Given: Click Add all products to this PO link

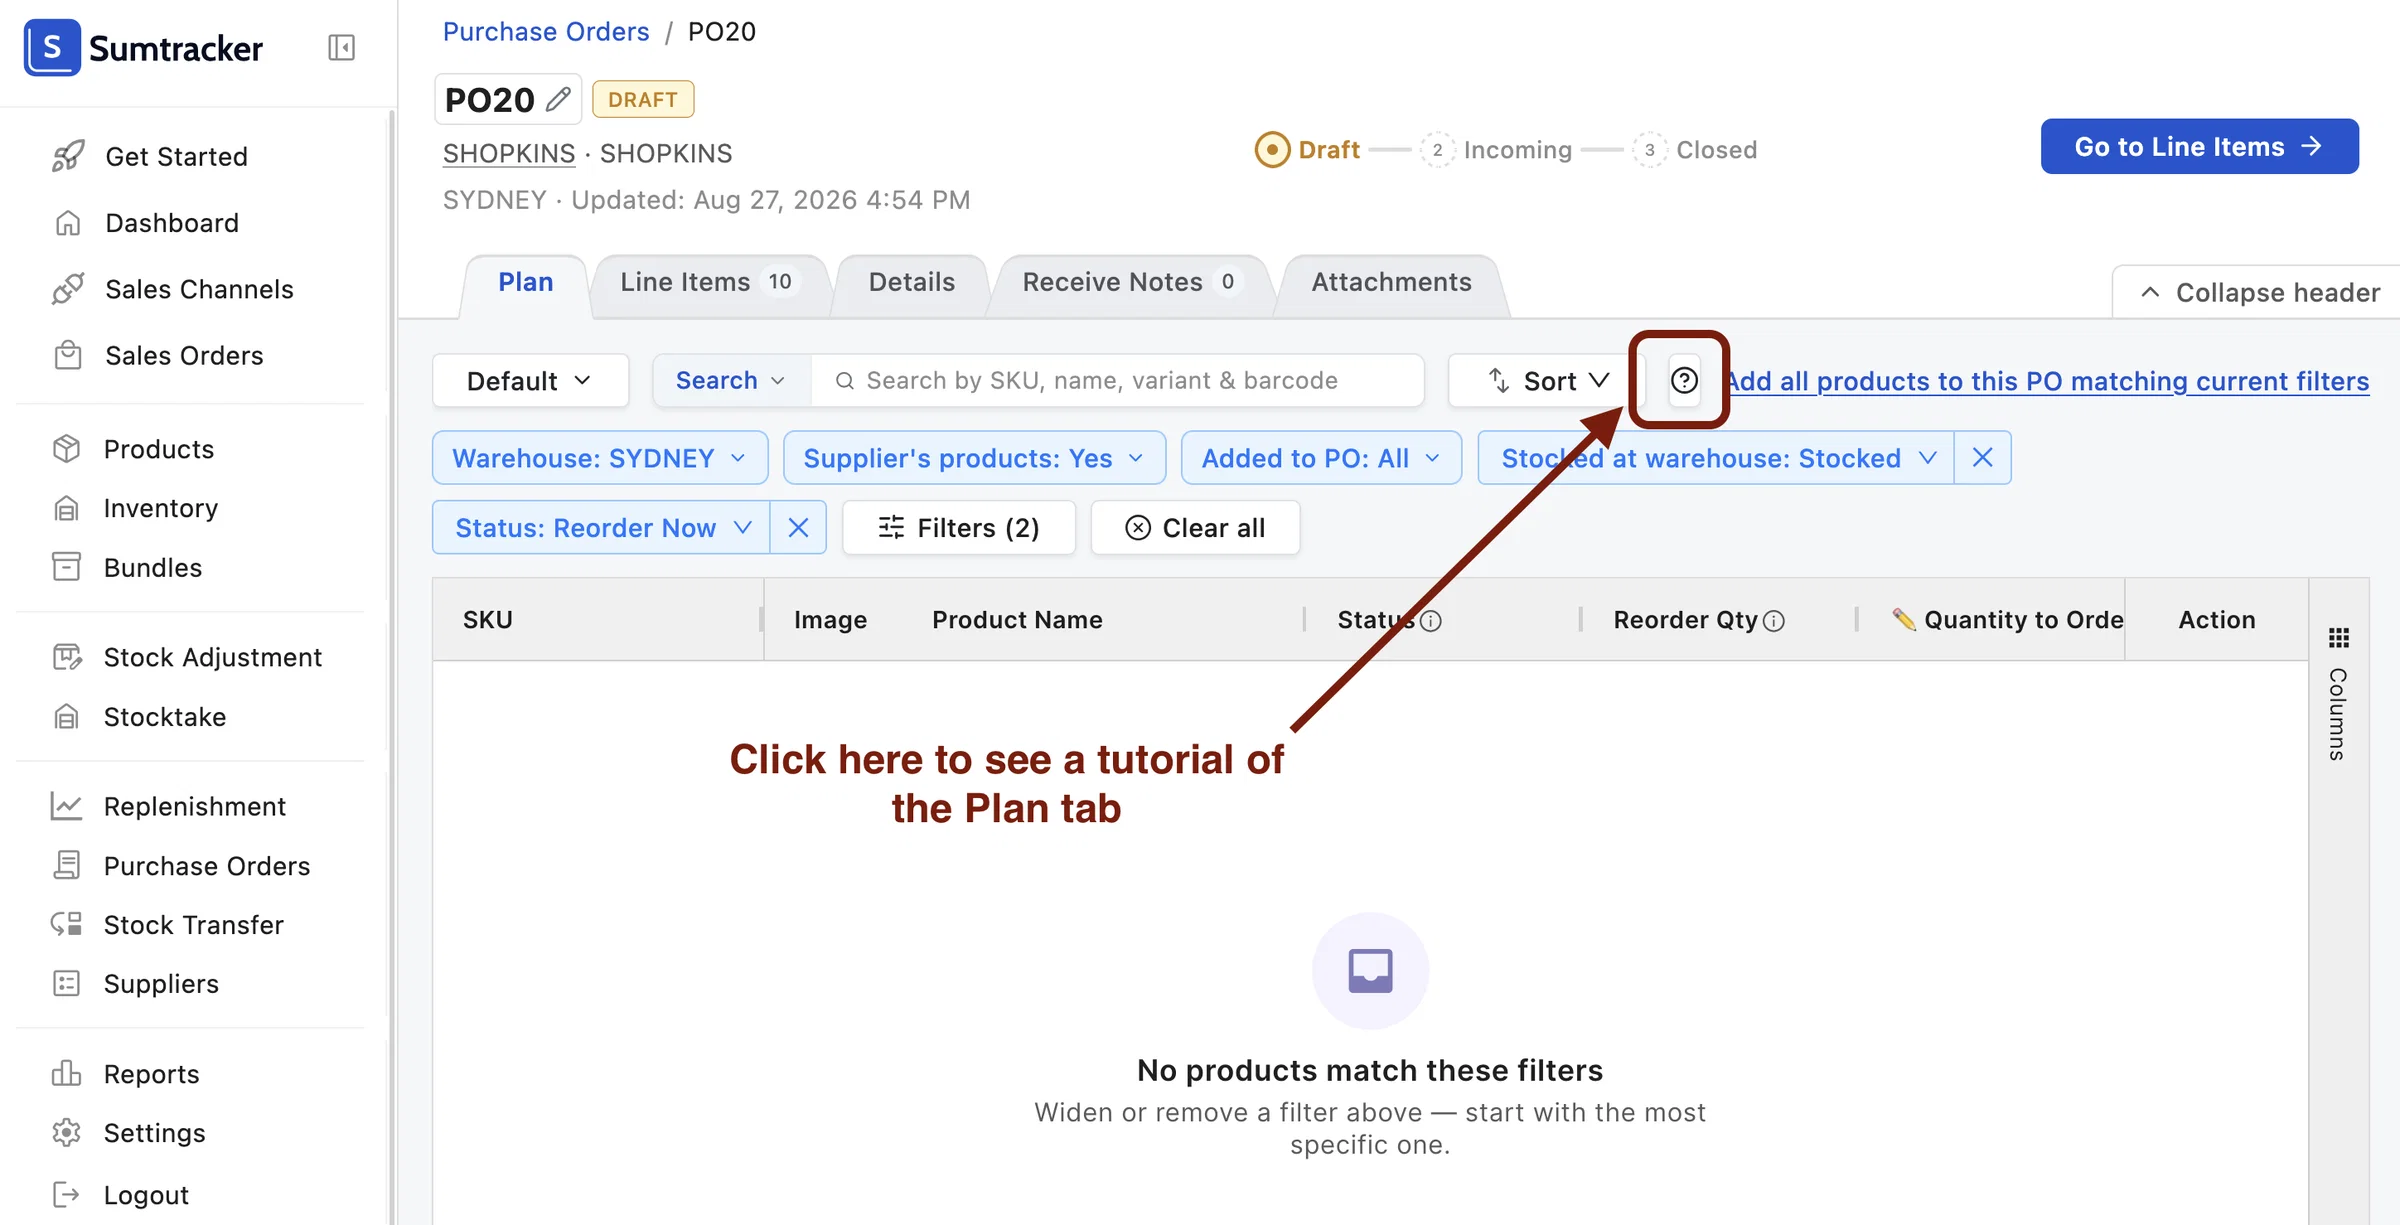Looking at the screenshot, I should (x=2047, y=381).
